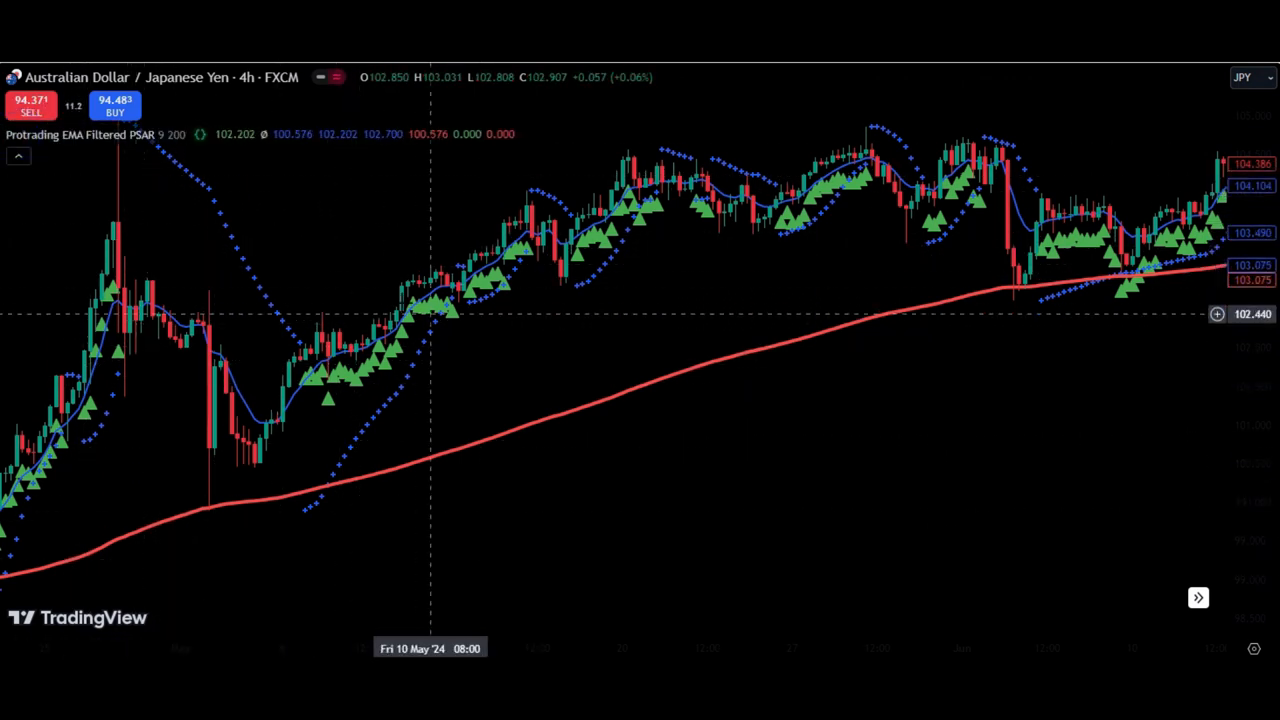The width and height of the screenshot is (1280, 720).
Task: Click the grey dash icon in the status pill
Action: pos(320,77)
